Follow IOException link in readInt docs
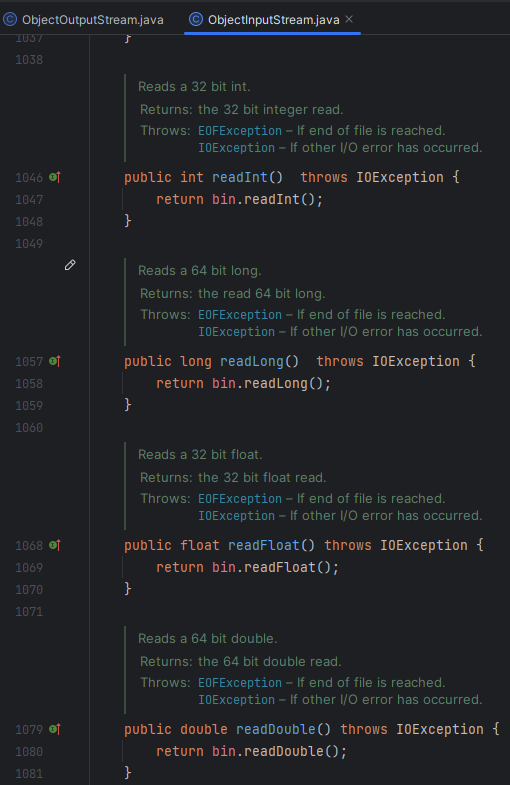This screenshot has height=785, width=510. [x=236, y=148]
